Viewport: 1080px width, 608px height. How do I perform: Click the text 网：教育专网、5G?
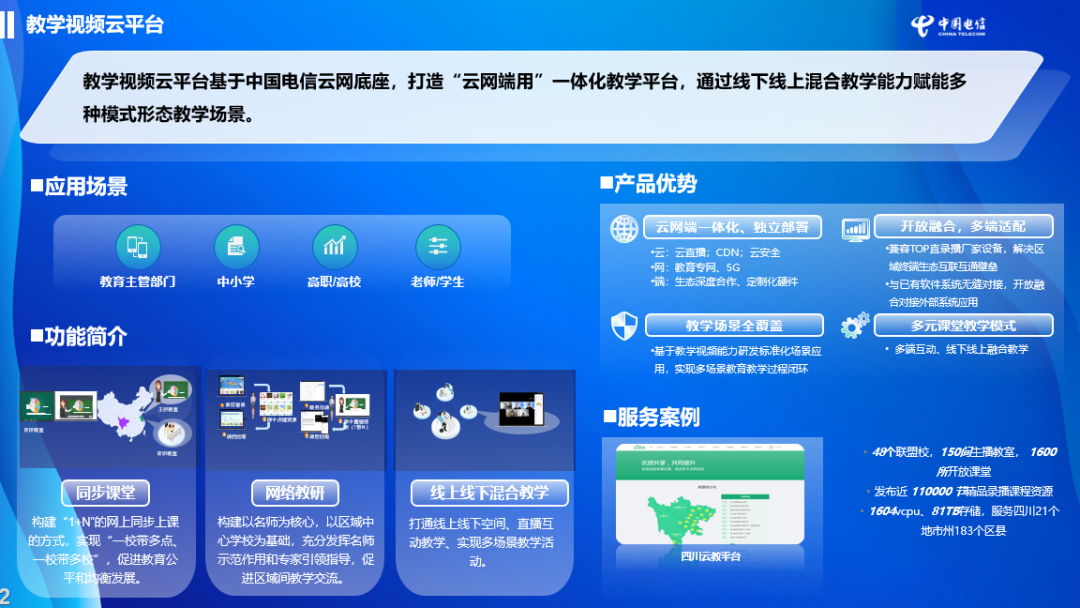pos(695,267)
